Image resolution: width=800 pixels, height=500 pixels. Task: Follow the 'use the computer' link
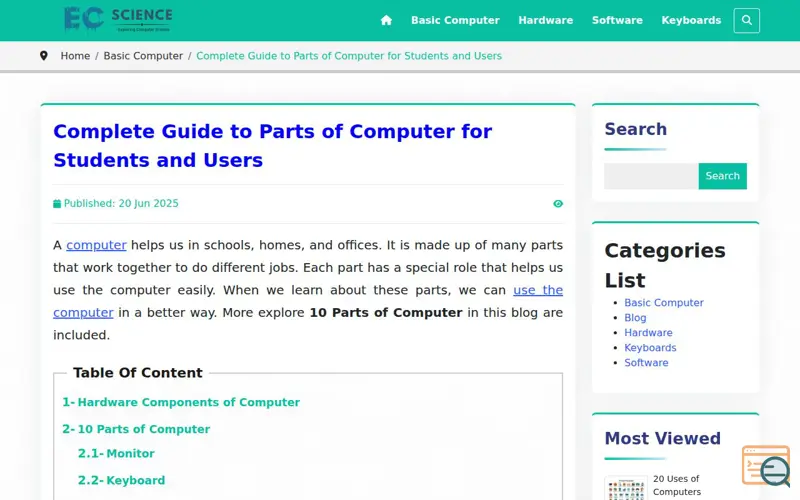[x=538, y=290]
